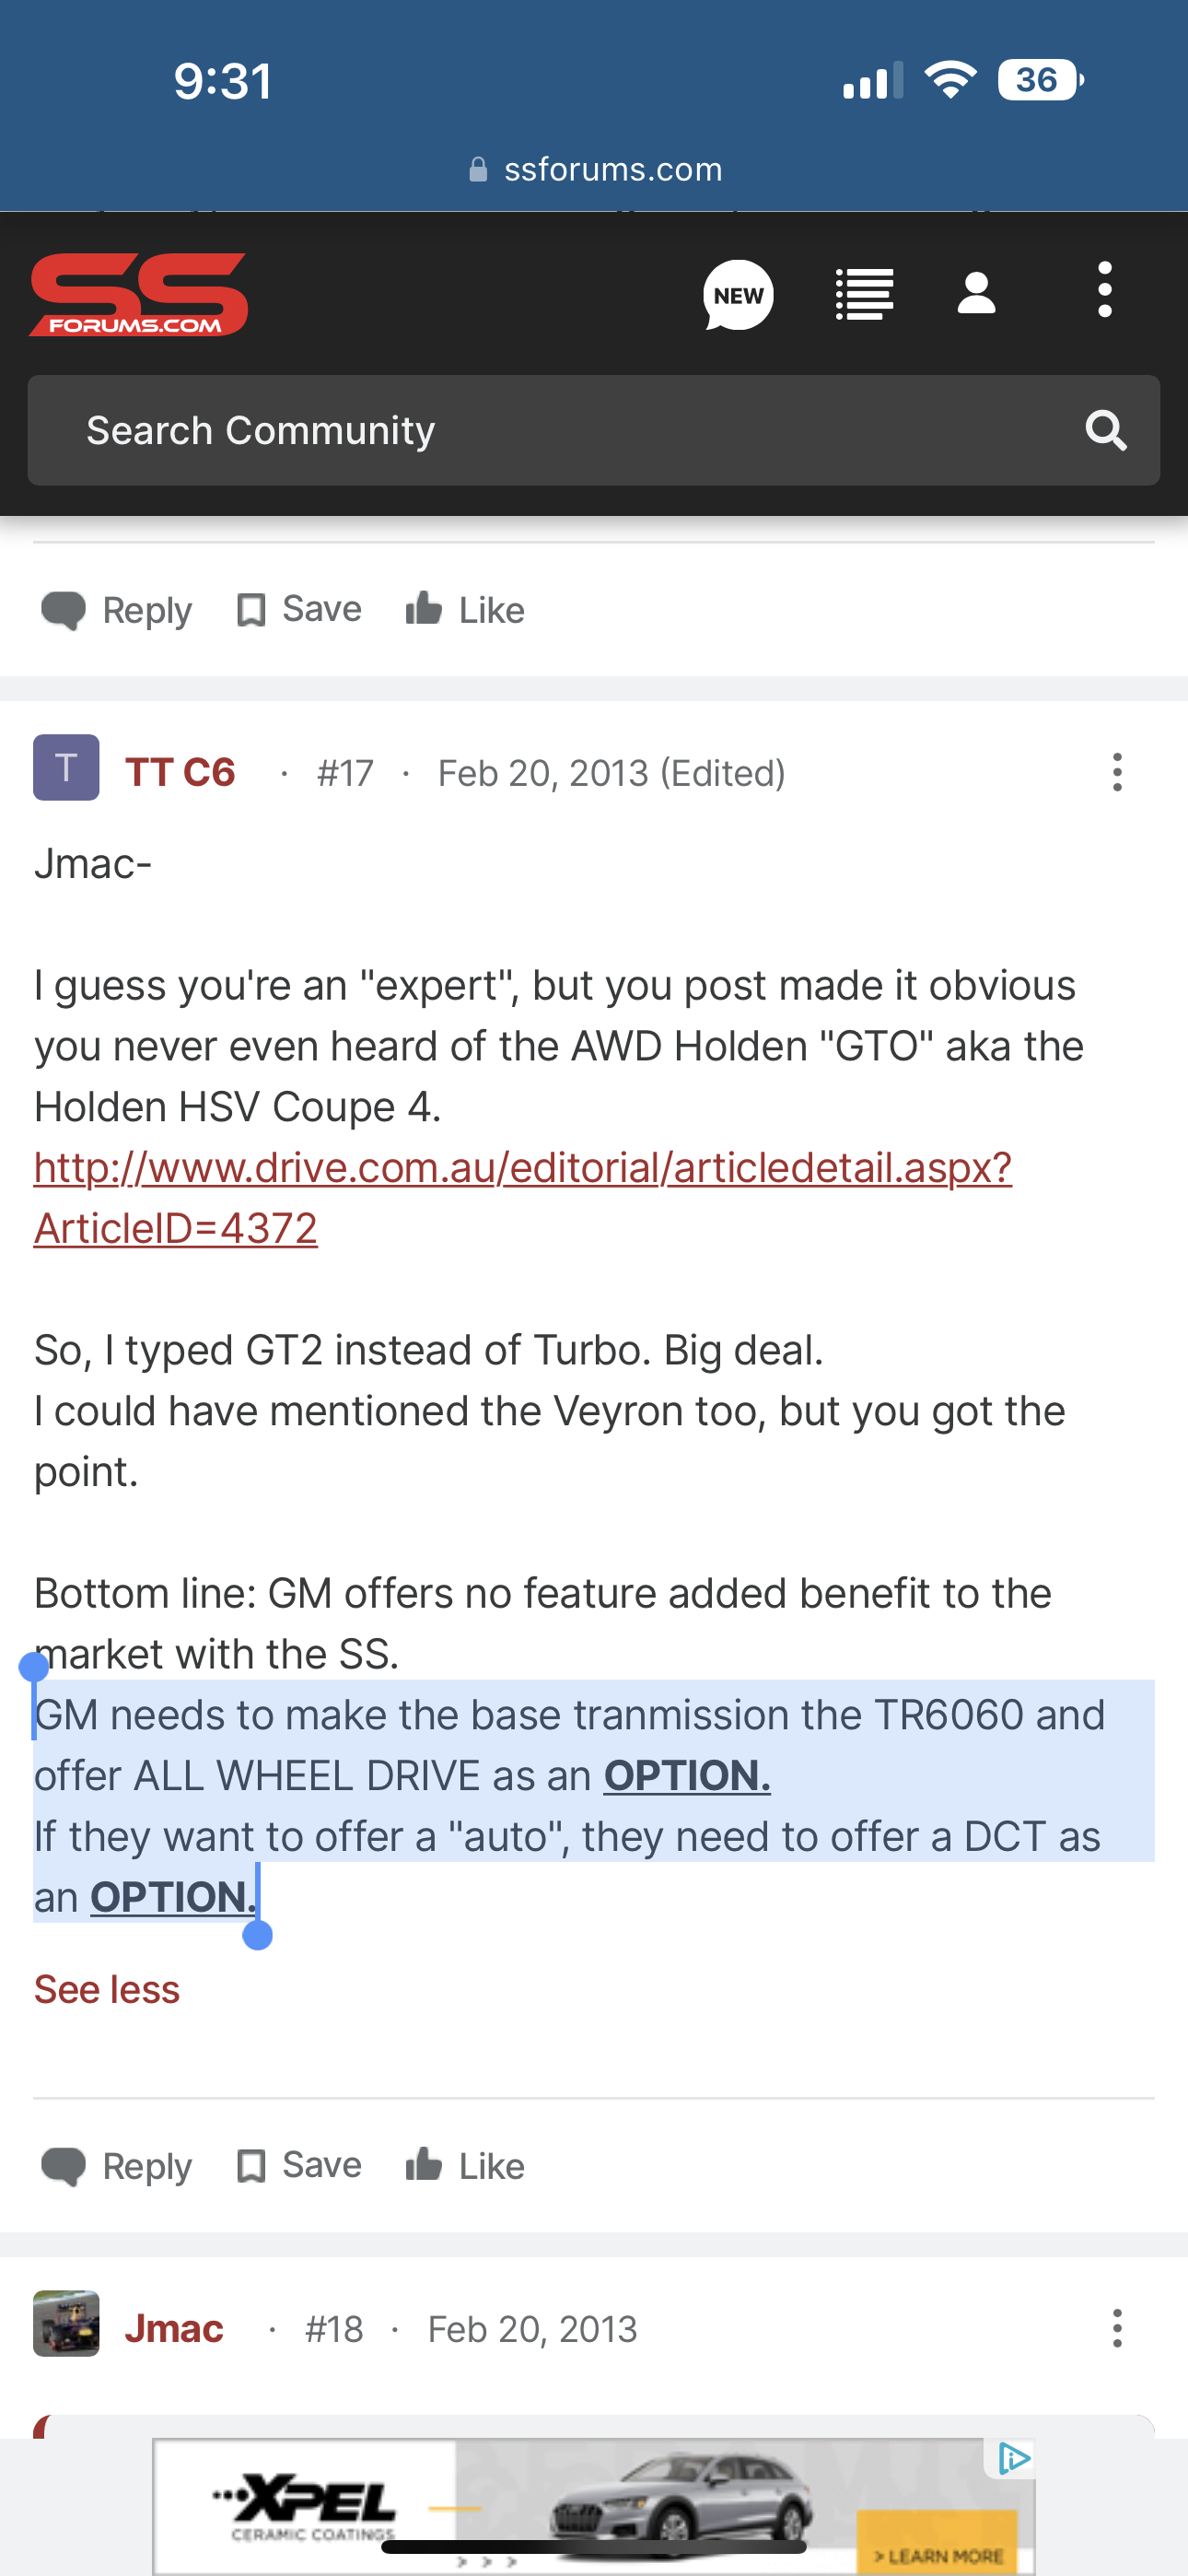Open the drive.com.au article link
The image size is (1188, 2576).
click(x=522, y=1168)
